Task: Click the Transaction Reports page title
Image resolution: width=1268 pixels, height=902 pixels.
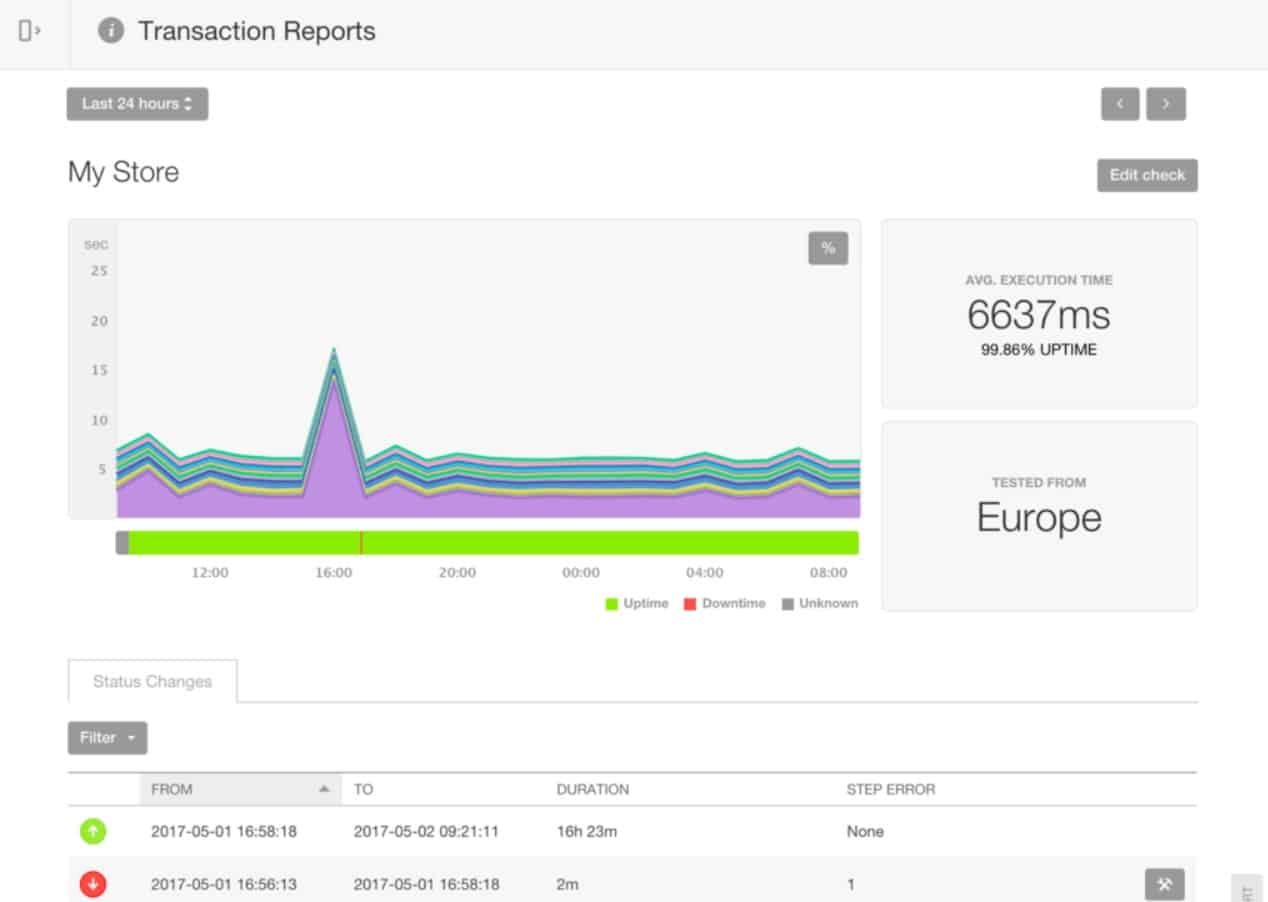Action: coord(257,31)
